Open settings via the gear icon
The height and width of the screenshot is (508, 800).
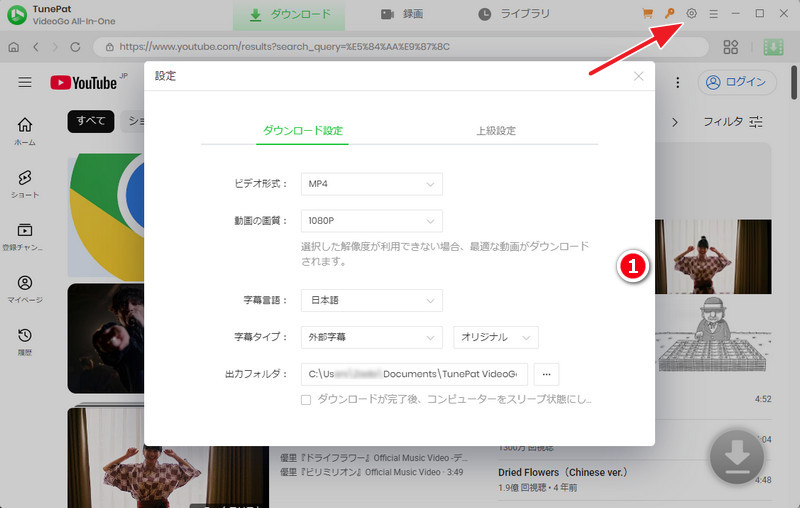pos(691,14)
